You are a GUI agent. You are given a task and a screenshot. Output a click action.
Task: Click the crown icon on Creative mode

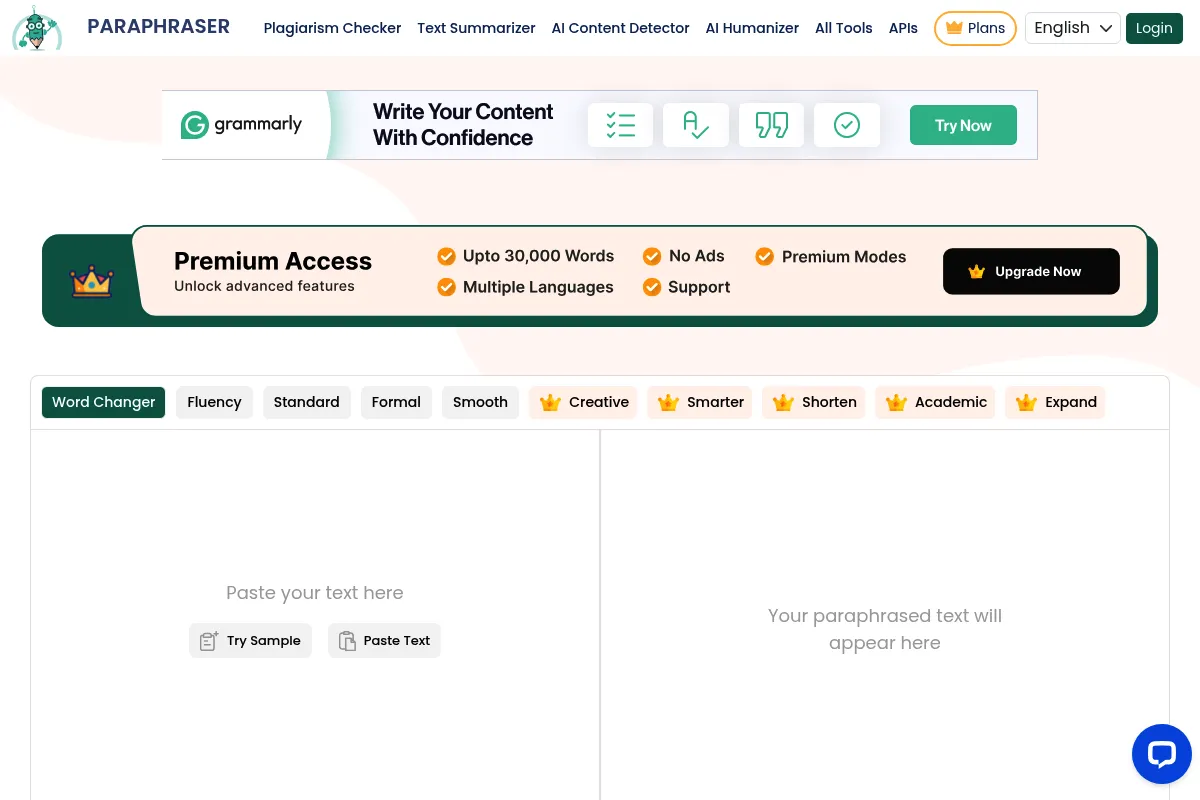point(550,402)
